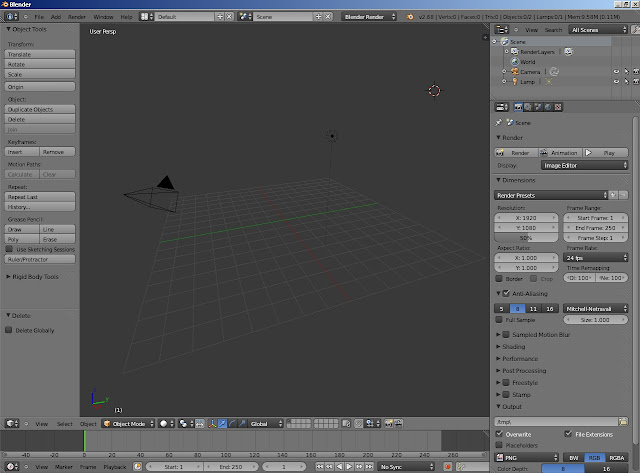Click the Lamp object icon in outliner
The width and height of the screenshot is (640, 473).
pos(514,82)
